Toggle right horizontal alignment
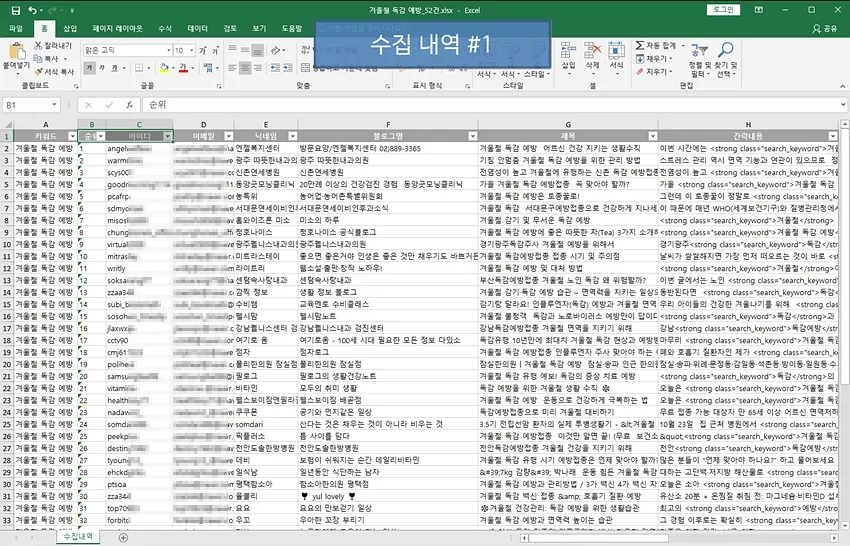Screen dimensions: 850x546 coord(257,68)
